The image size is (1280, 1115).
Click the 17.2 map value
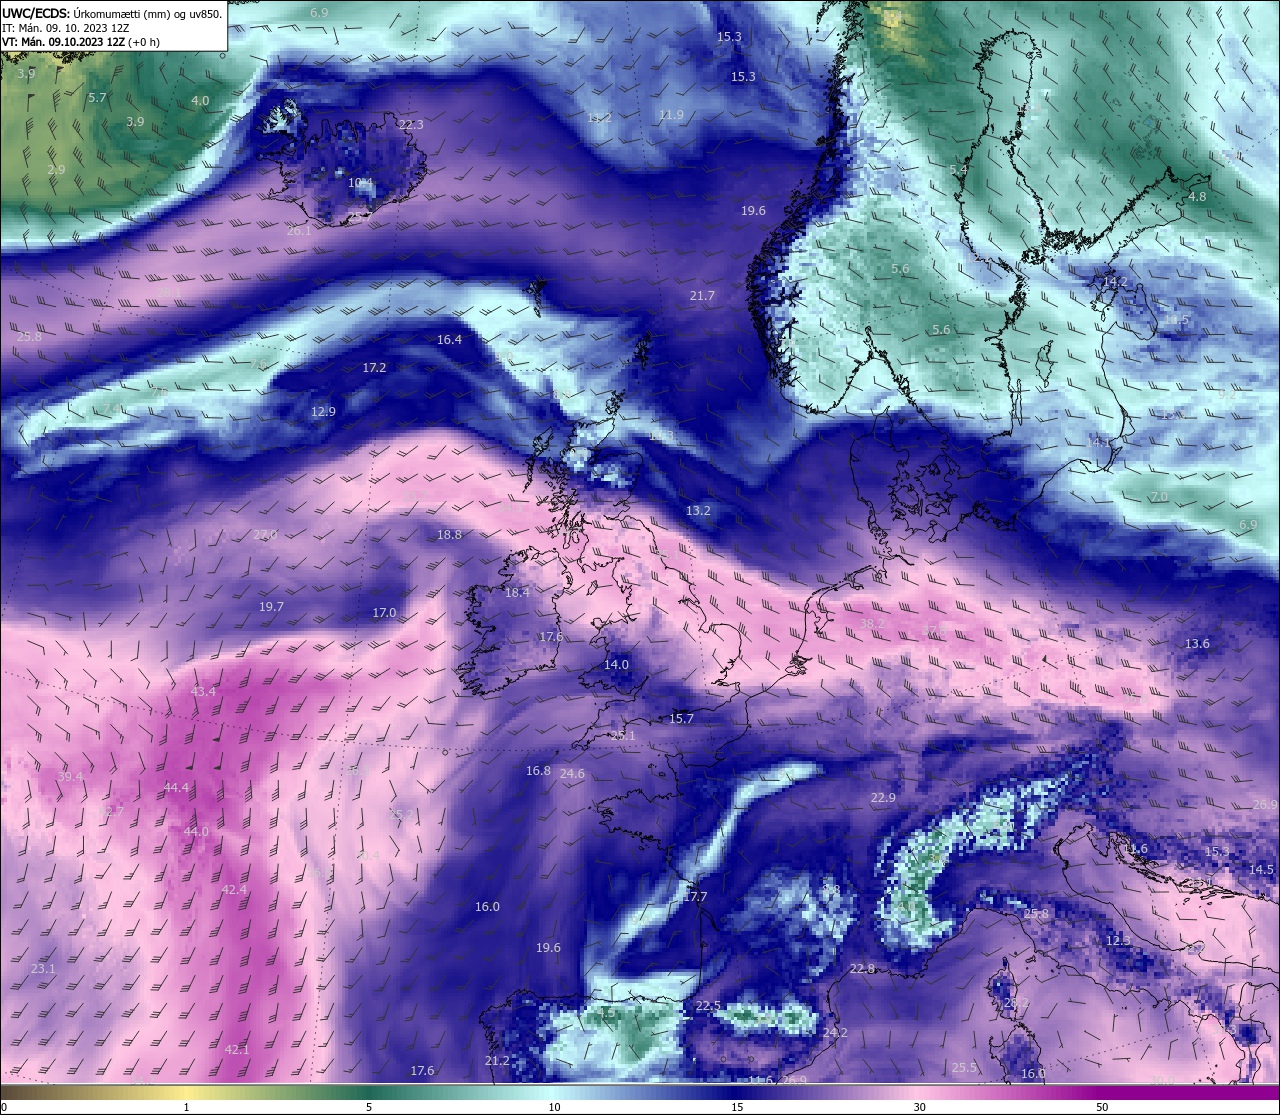(374, 368)
